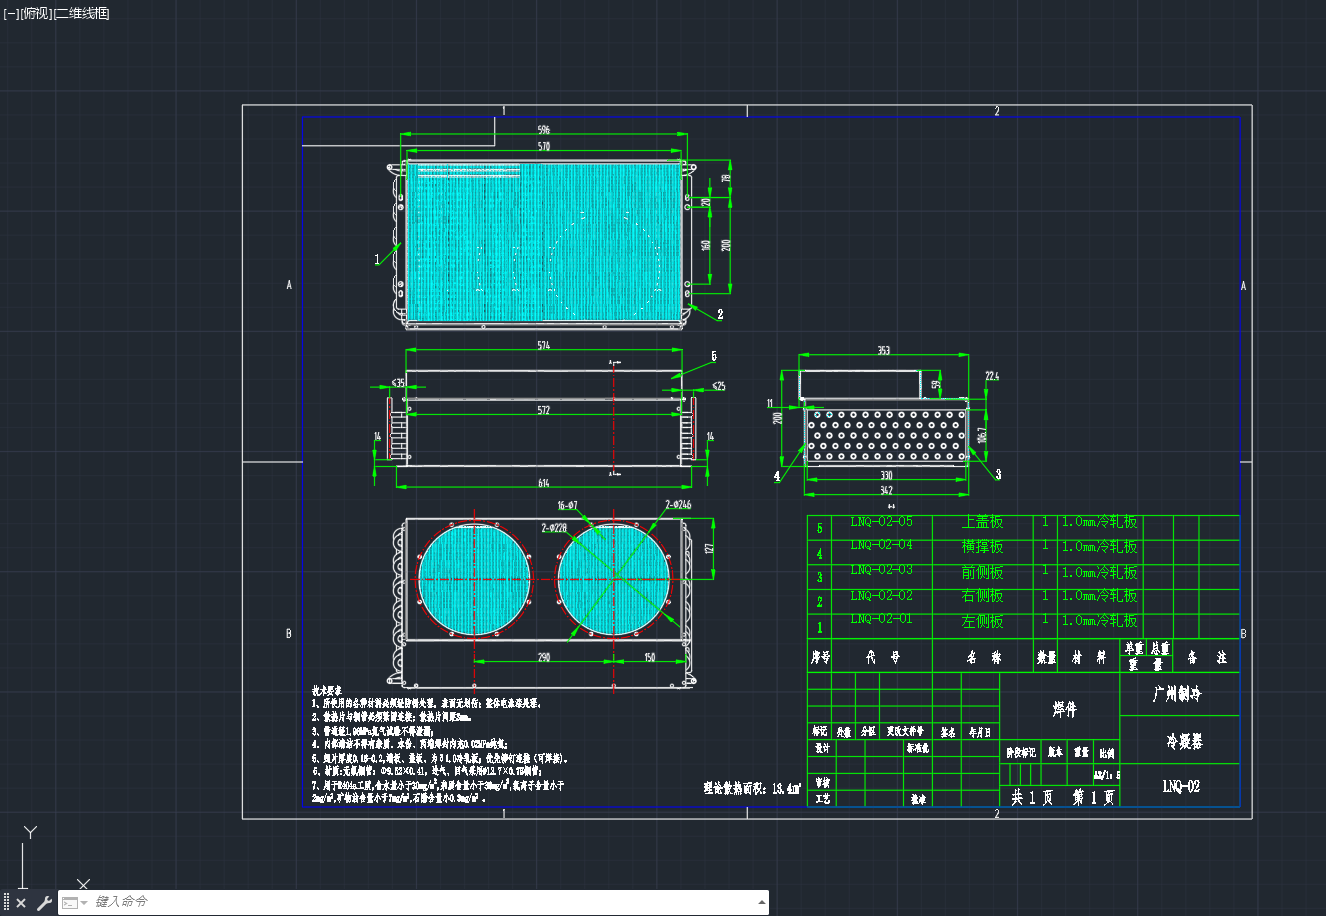Click the 理论散热面积 note text

[752, 788]
